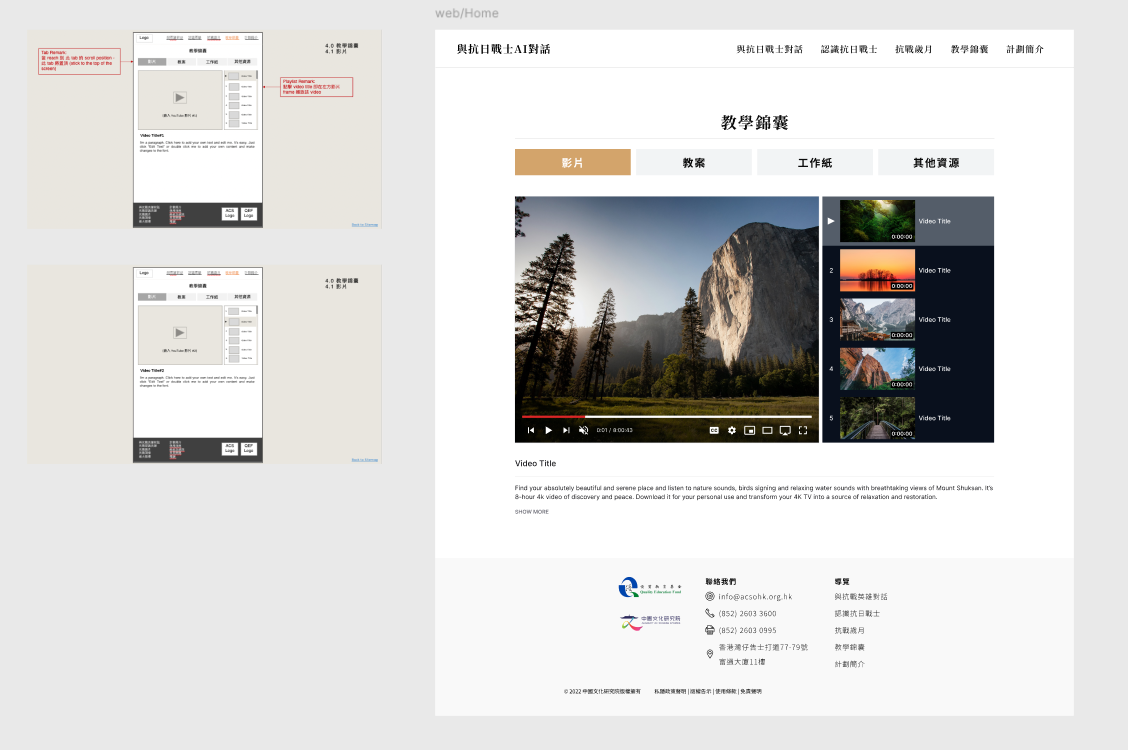Click the phone icon next to (852) 2603 3600
Screen dimensions: 1128x750
pyautogui.click(x=709, y=613)
